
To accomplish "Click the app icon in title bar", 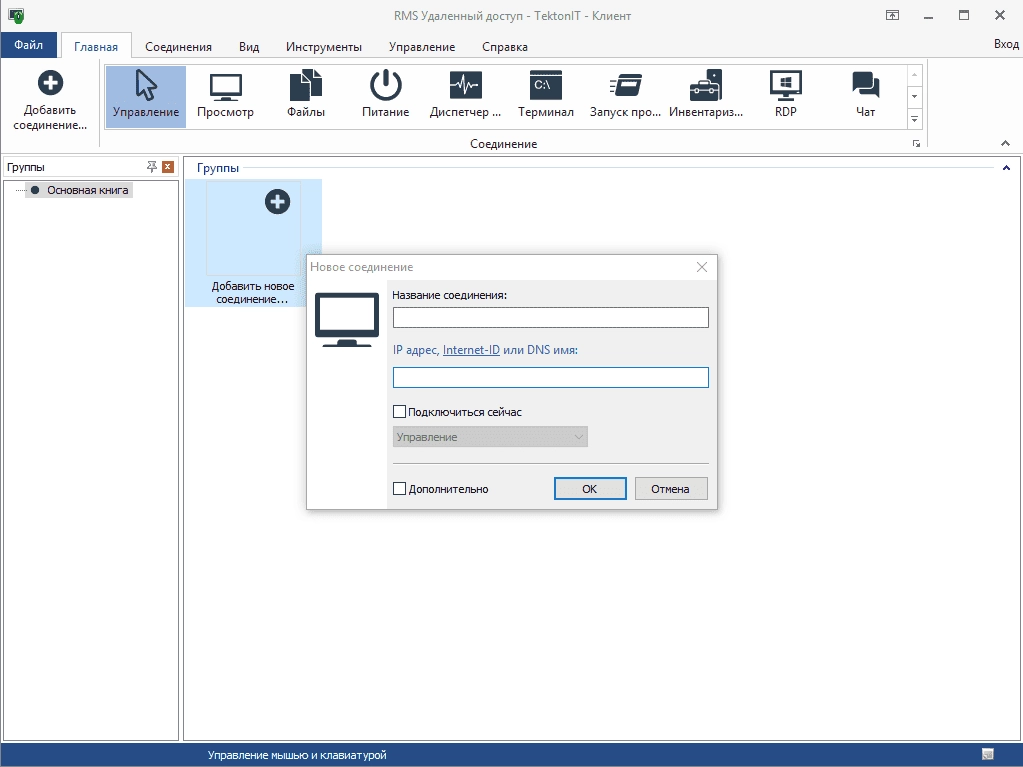I will tap(16, 15).
